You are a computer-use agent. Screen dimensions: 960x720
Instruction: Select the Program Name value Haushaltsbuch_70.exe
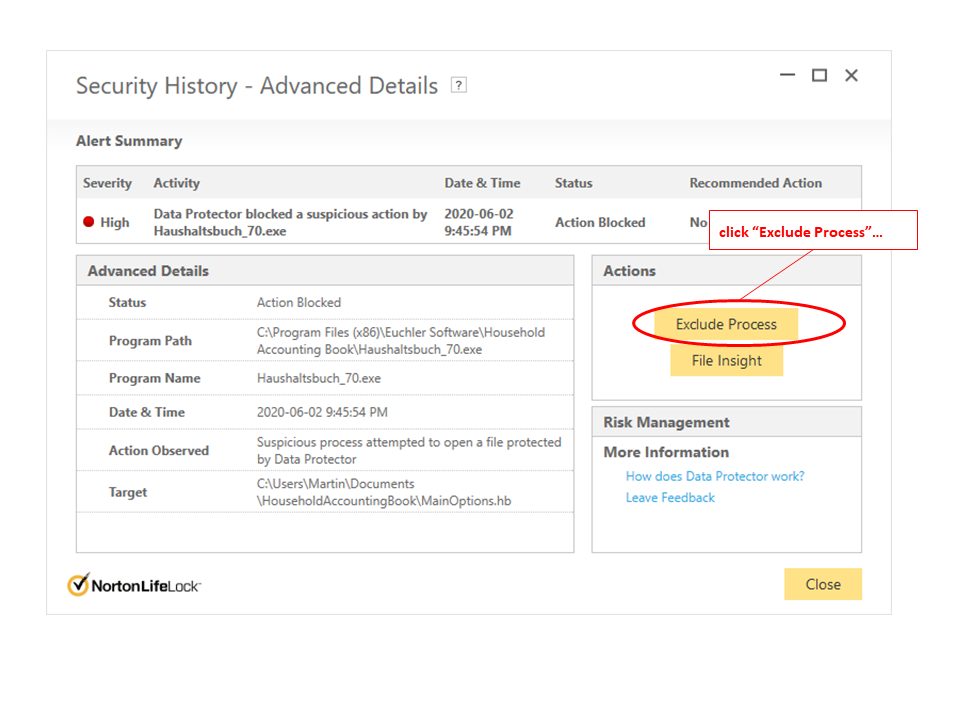318,378
